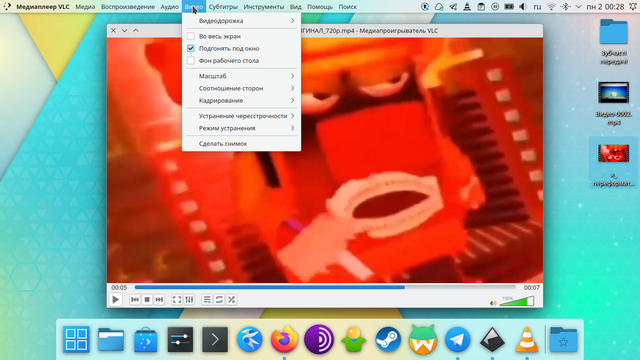Enable 'Фон рабочего стола' checkbox

191,60
